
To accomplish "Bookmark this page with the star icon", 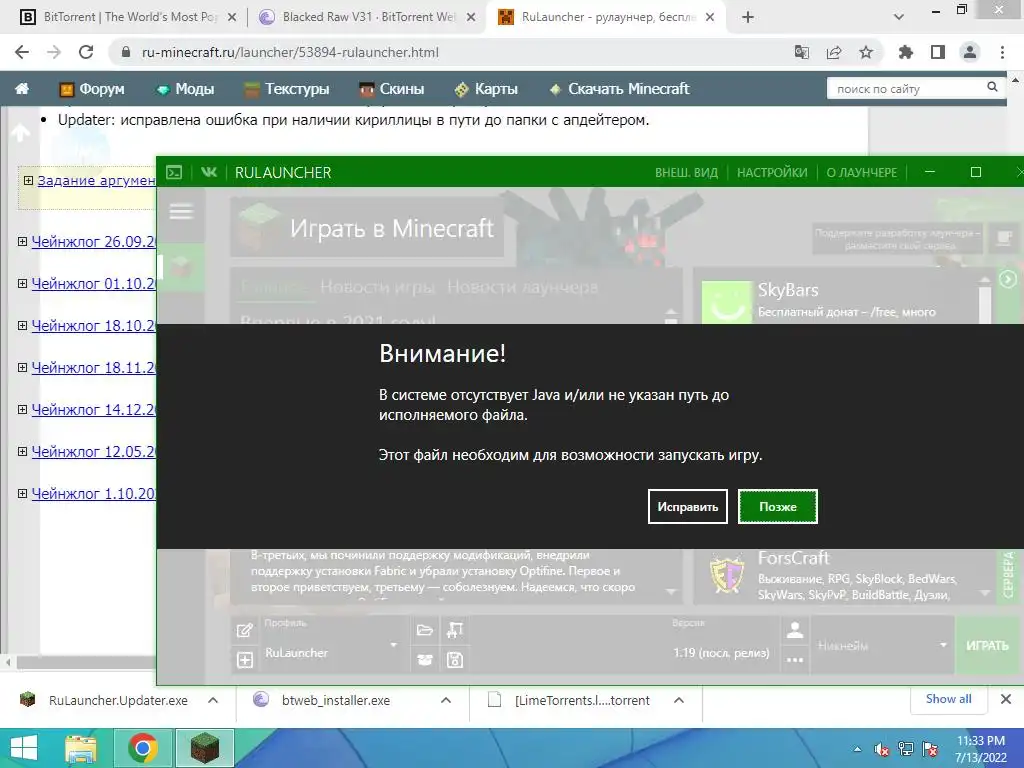I will coord(866,52).
